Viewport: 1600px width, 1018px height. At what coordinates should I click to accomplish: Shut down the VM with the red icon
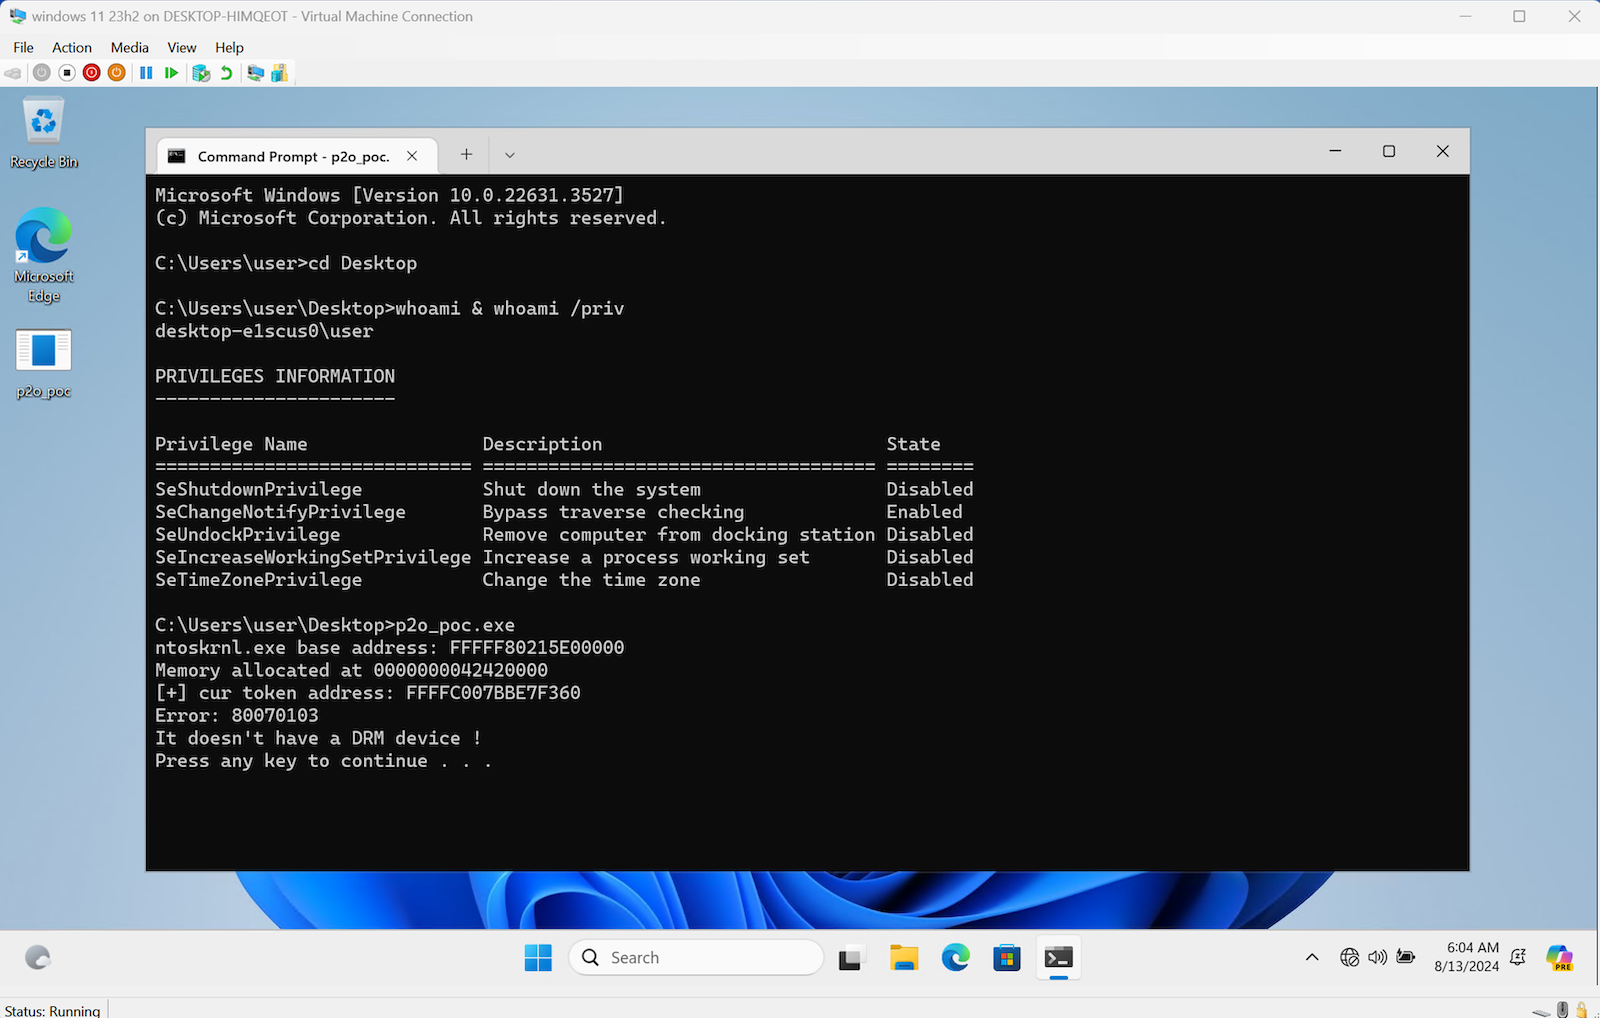(92, 73)
